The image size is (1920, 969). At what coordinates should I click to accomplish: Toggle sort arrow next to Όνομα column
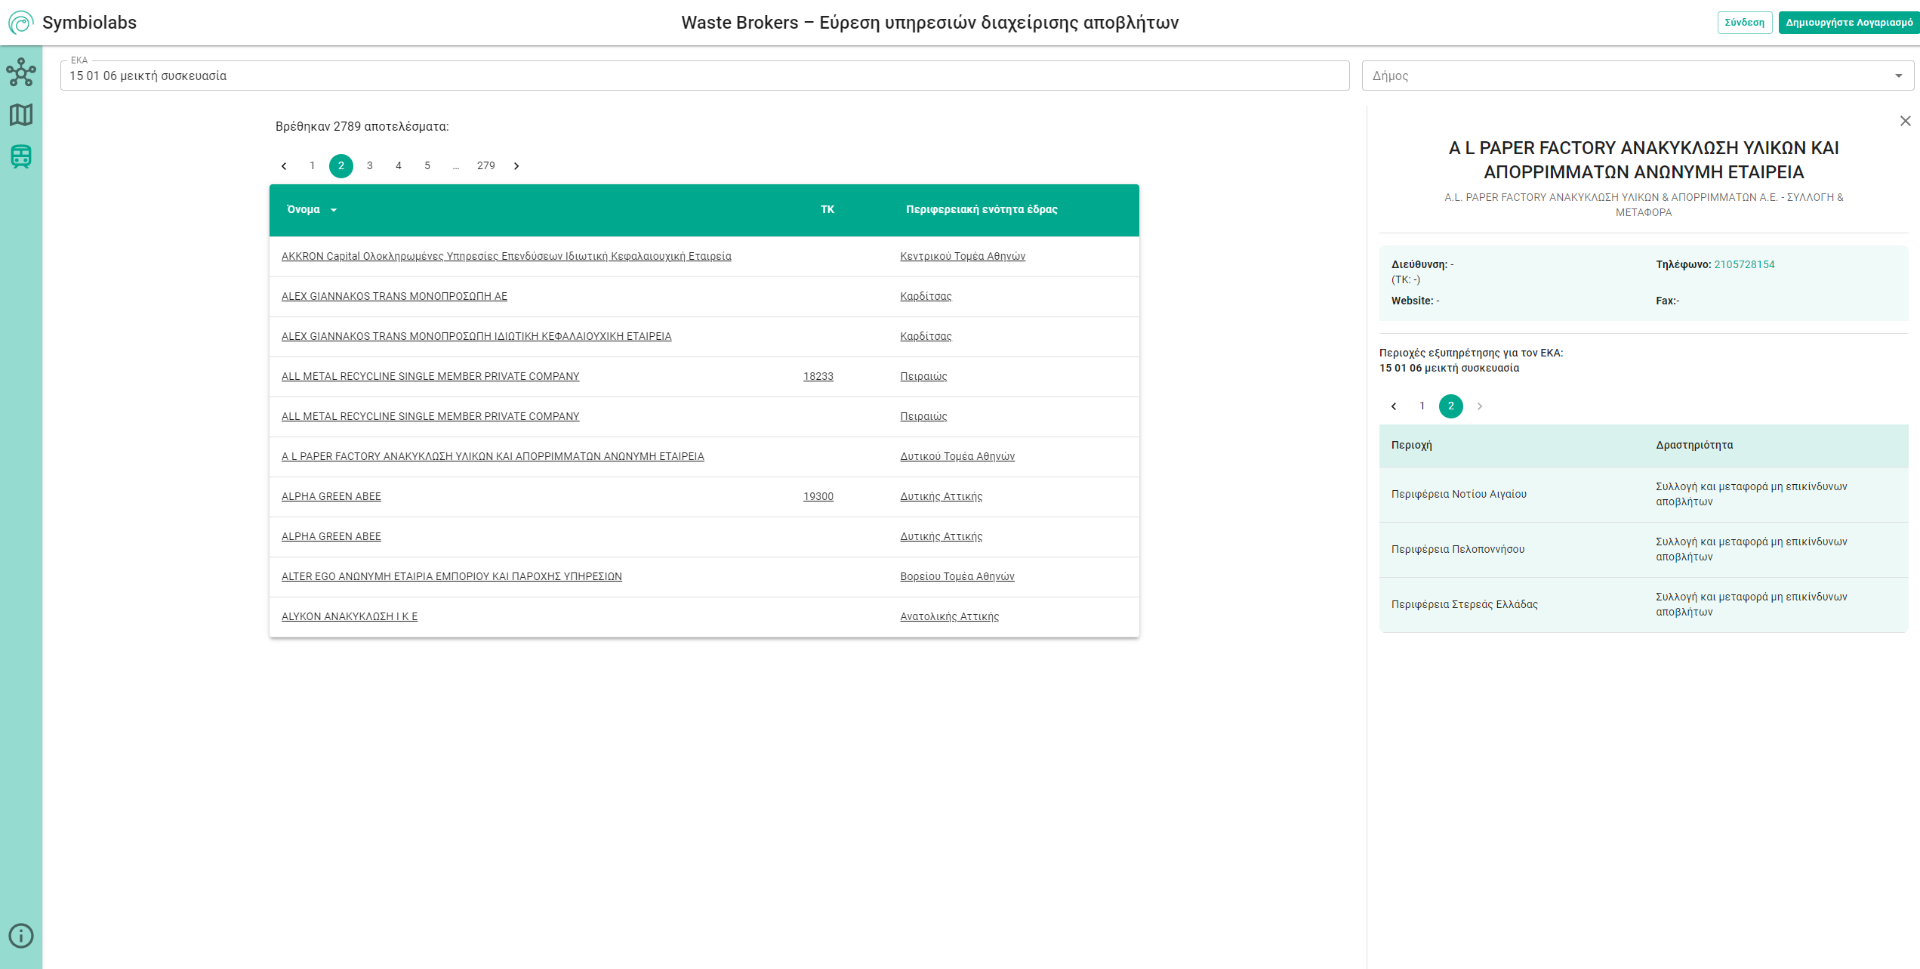click(x=334, y=210)
